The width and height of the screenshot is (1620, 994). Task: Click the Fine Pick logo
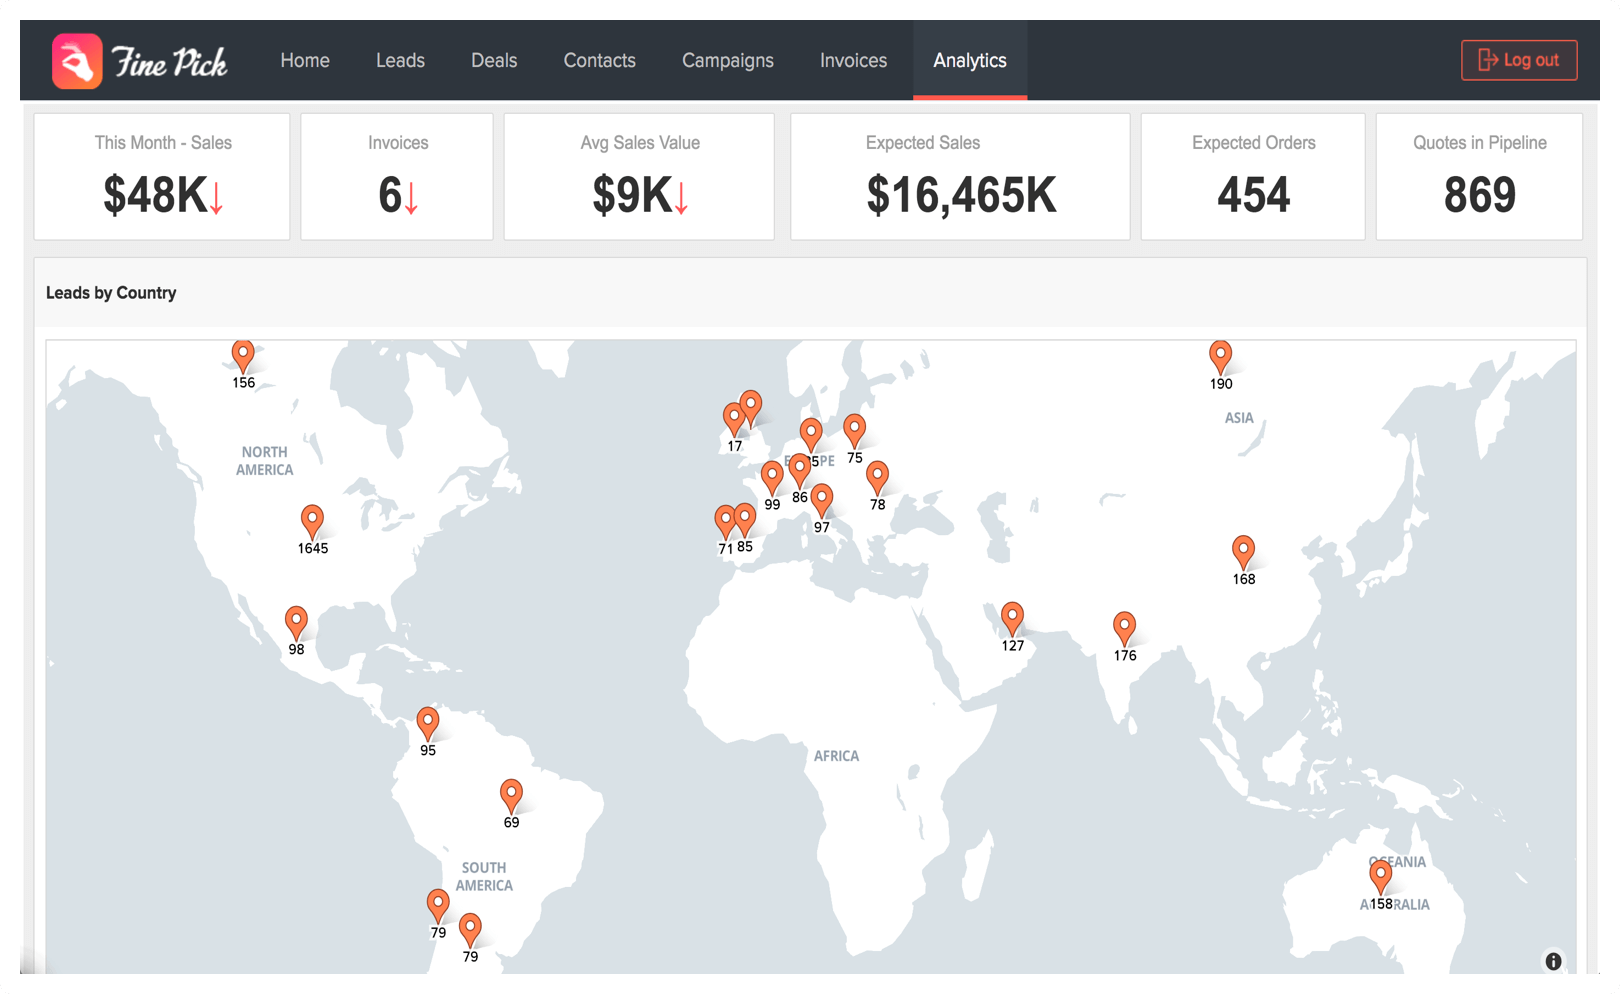(x=140, y=60)
